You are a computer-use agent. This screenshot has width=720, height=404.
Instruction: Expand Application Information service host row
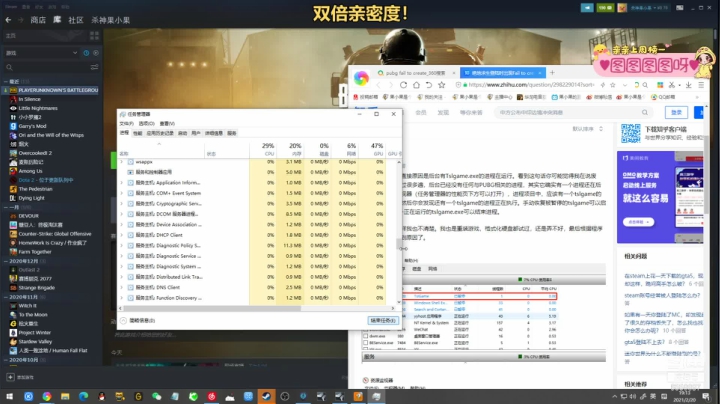pyautogui.click(x=122, y=183)
